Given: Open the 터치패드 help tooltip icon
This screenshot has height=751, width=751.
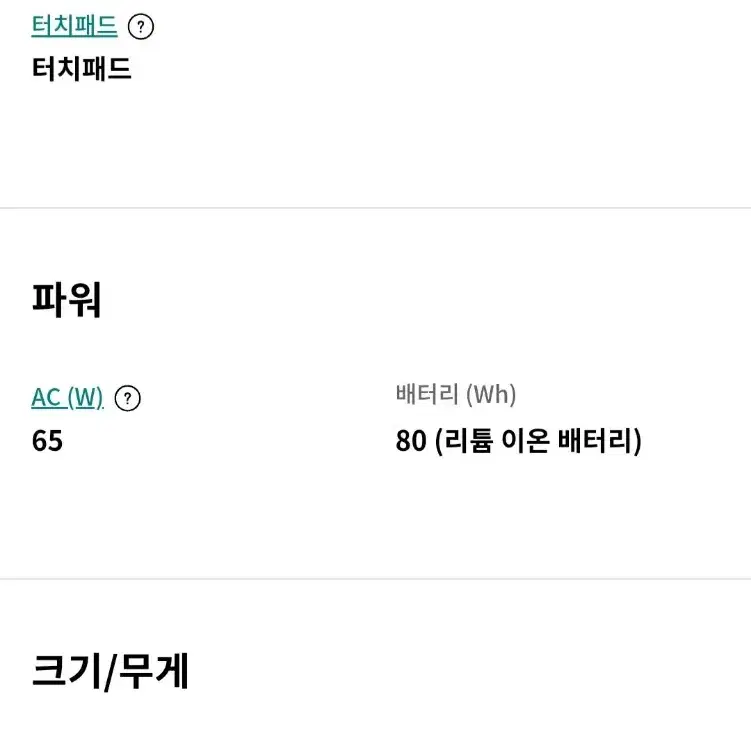Looking at the screenshot, I should pyautogui.click(x=141, y=26).
